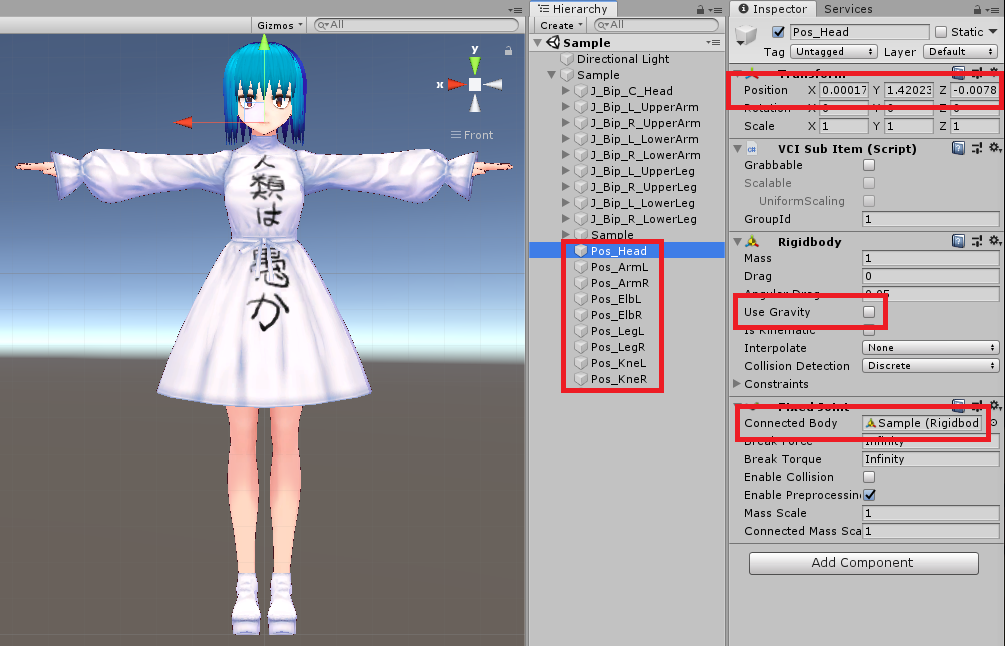Toggle the Scalable checkbox
1005x646 pixels.
click(869, 183)
